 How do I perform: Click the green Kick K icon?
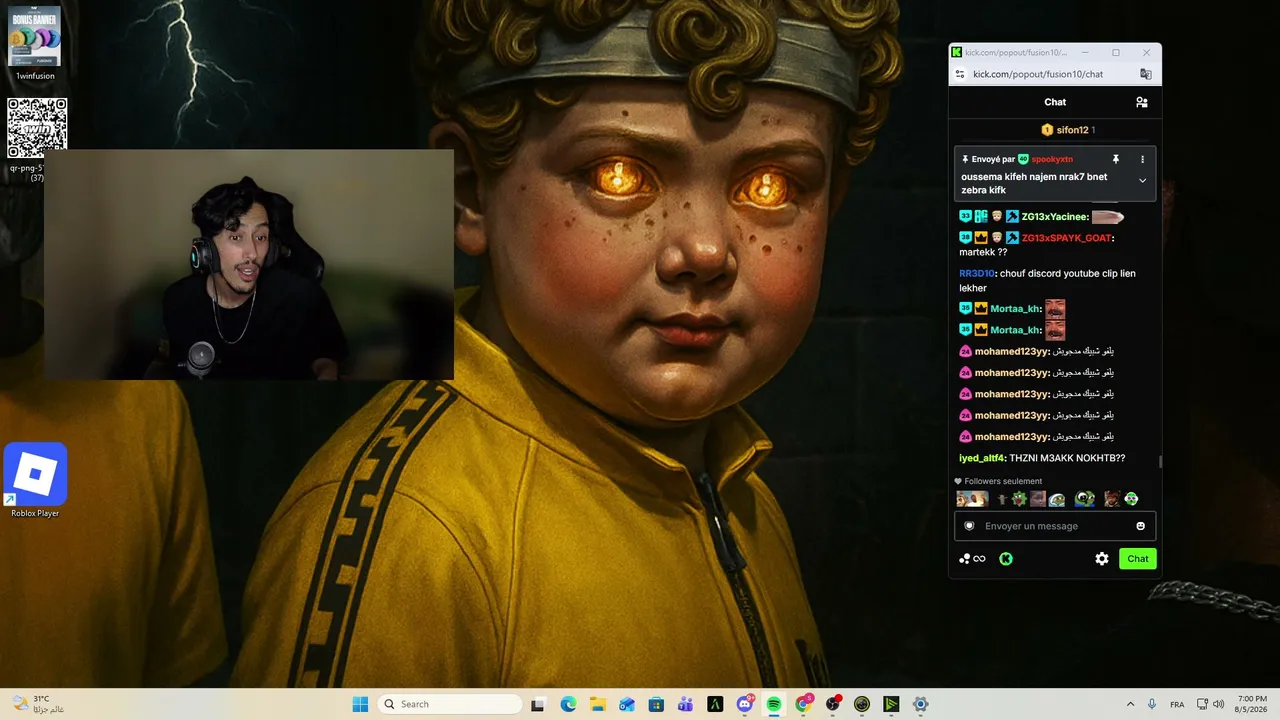1006,559
